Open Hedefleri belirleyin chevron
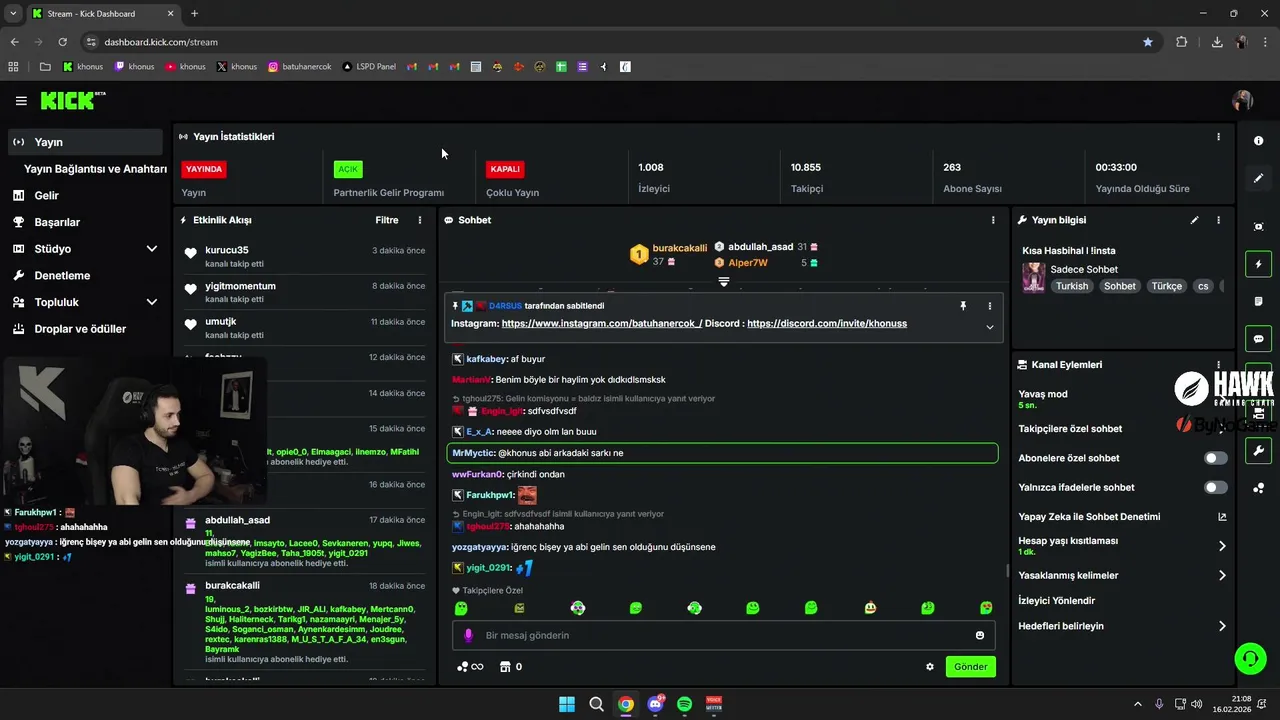This screenshot has width=1280, height=720. [1222, 626]
